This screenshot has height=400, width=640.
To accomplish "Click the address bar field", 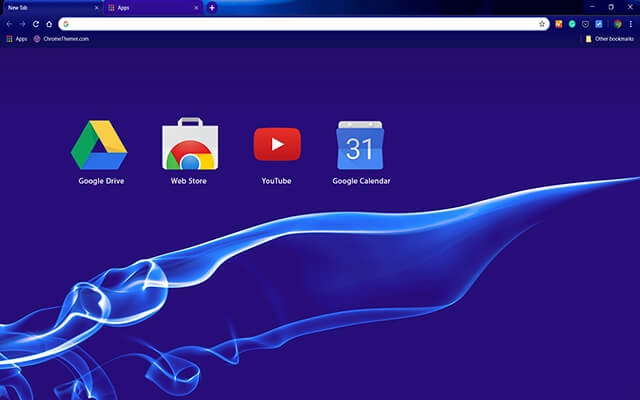I will (x=304, y=24).
